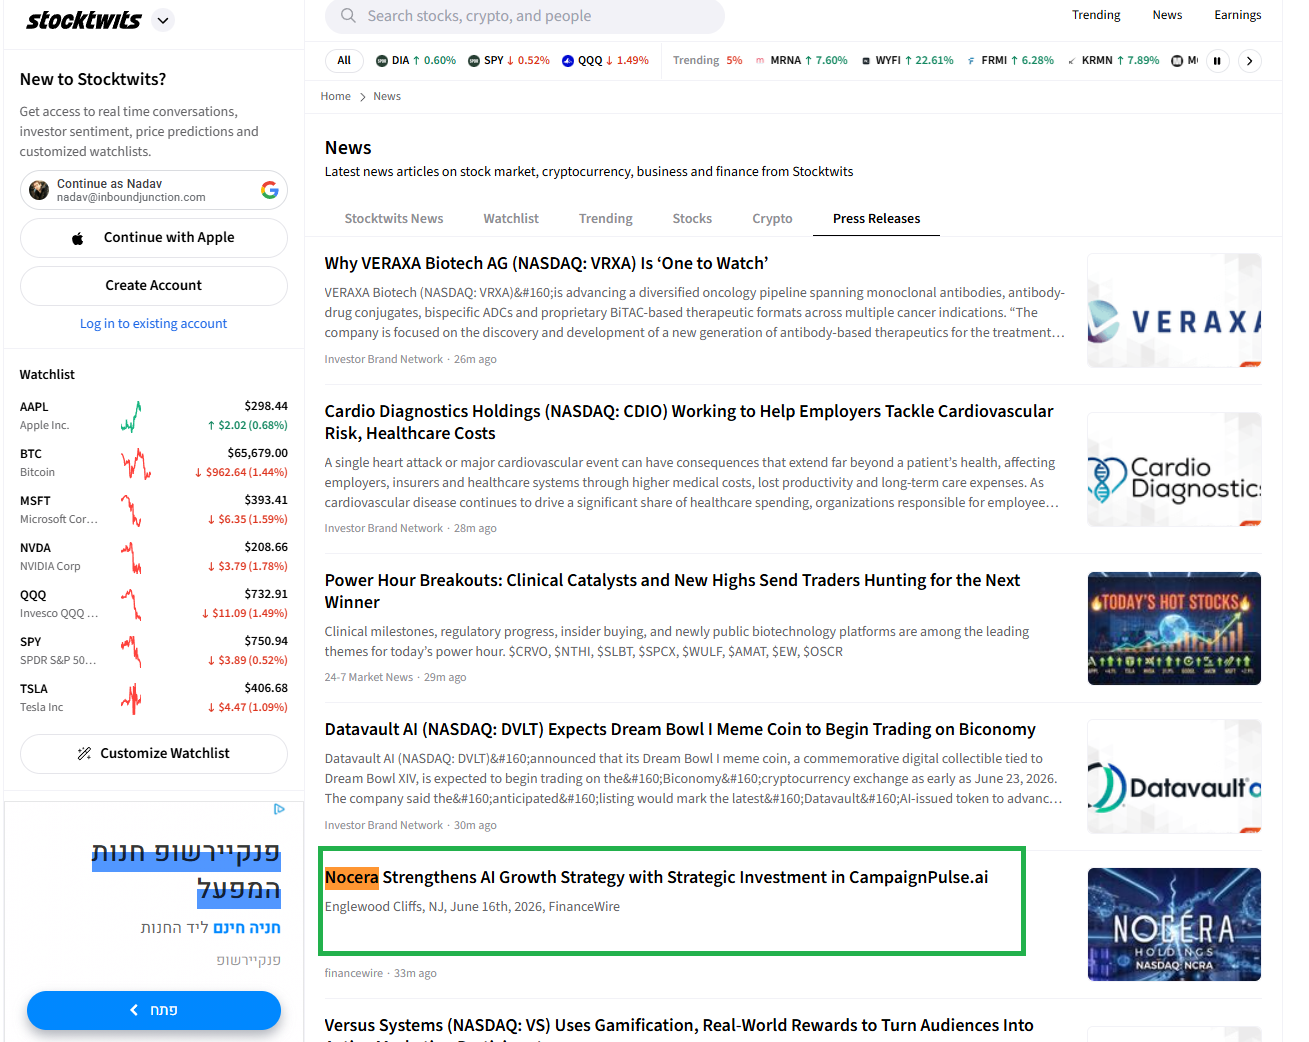Go to Earnings in top navigation
The width and height of the screenshot is (1309, 1042).
click(x=1237, y=15)
